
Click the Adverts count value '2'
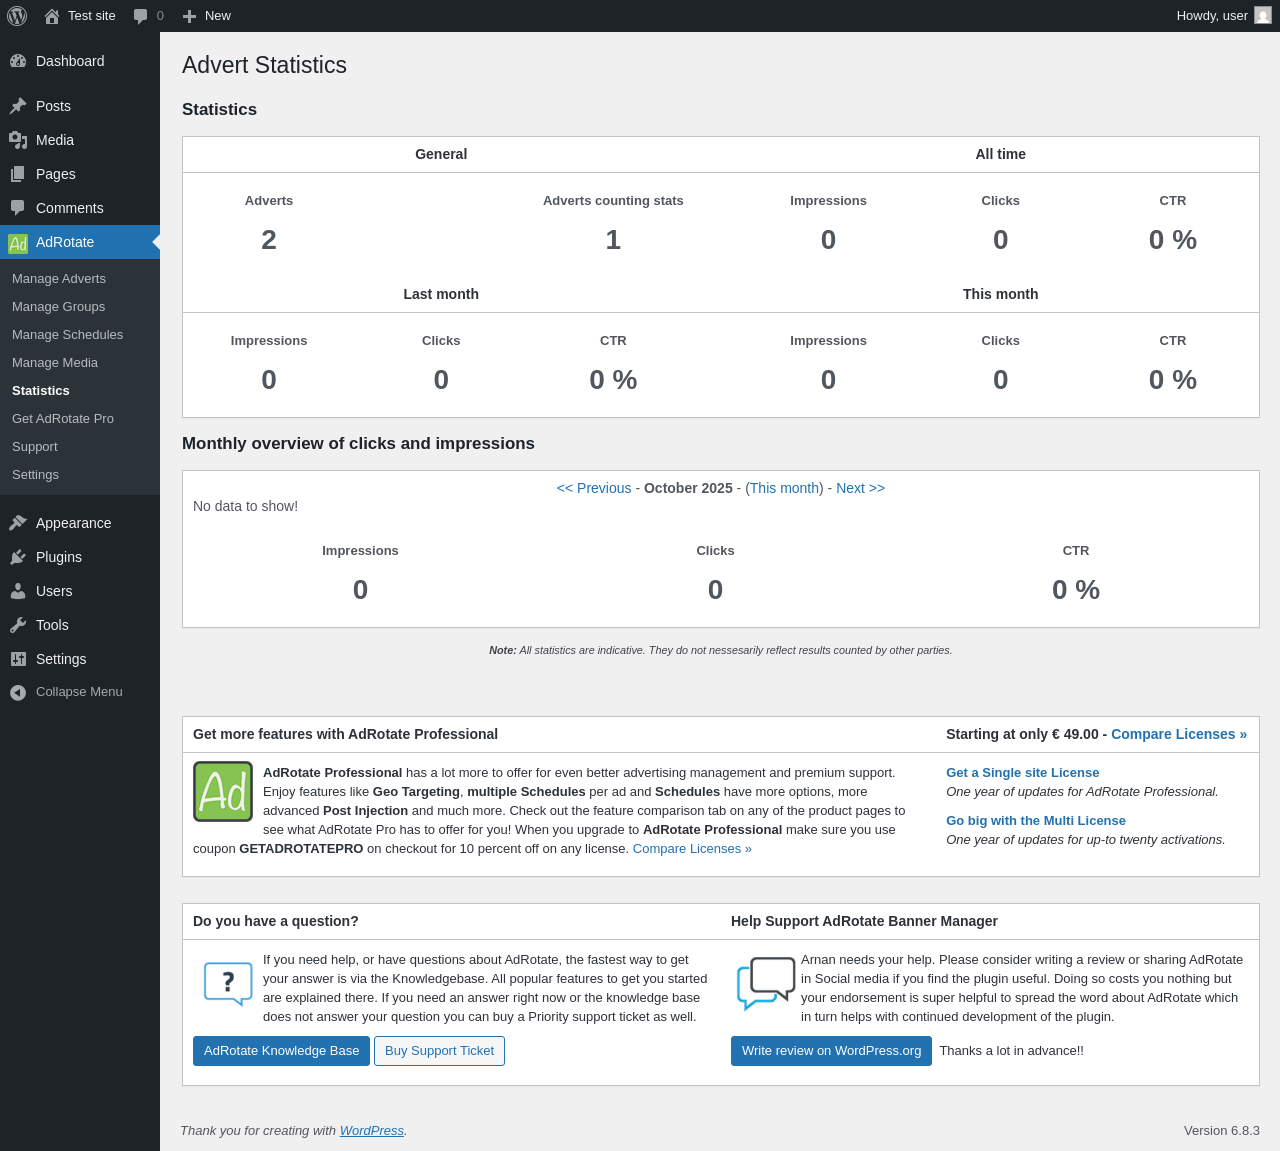[269, 240]
